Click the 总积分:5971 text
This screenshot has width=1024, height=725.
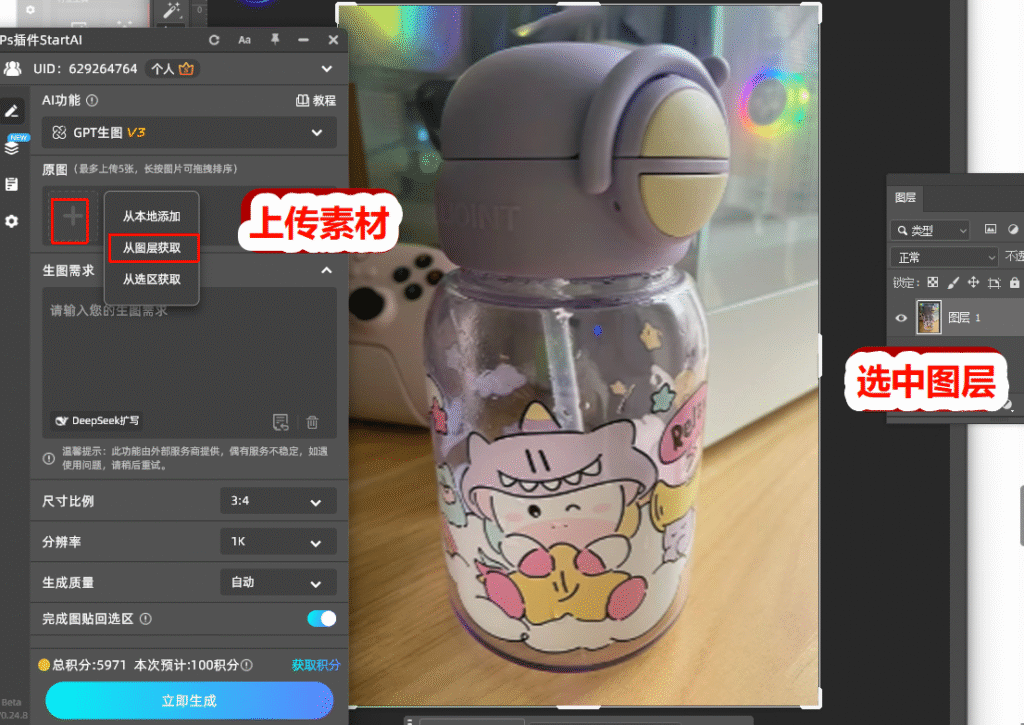pyautogui.click(x=89, y=665)
